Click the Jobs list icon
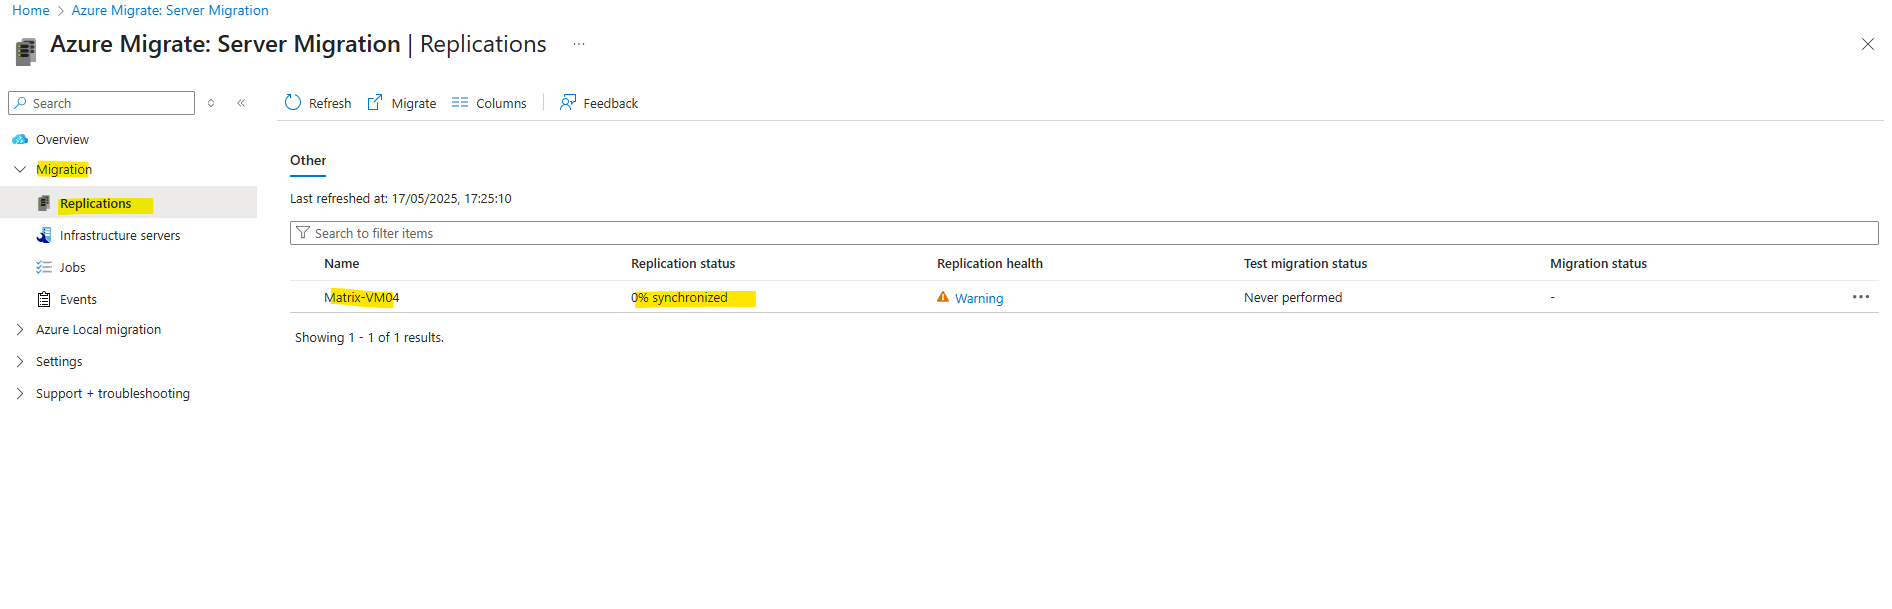 click(x=44, y=268)
